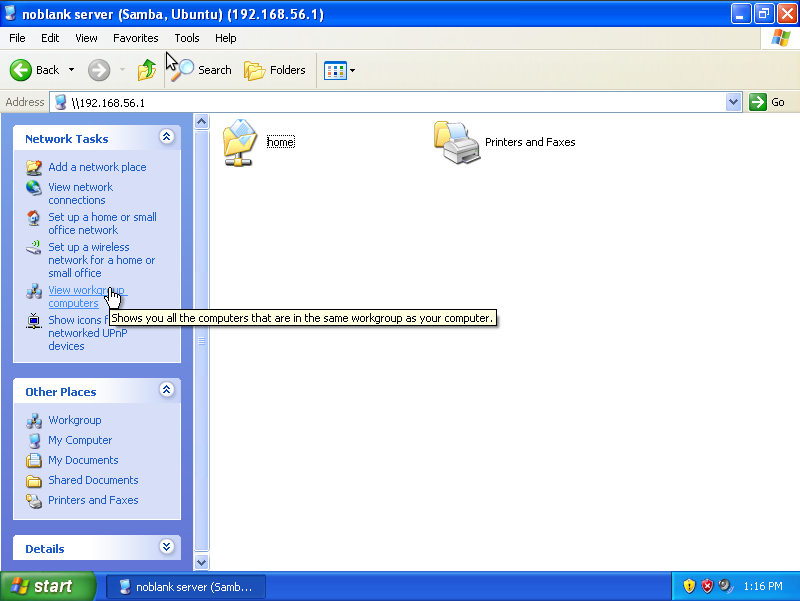Open My Computer from Other Places

click(80, 440)
